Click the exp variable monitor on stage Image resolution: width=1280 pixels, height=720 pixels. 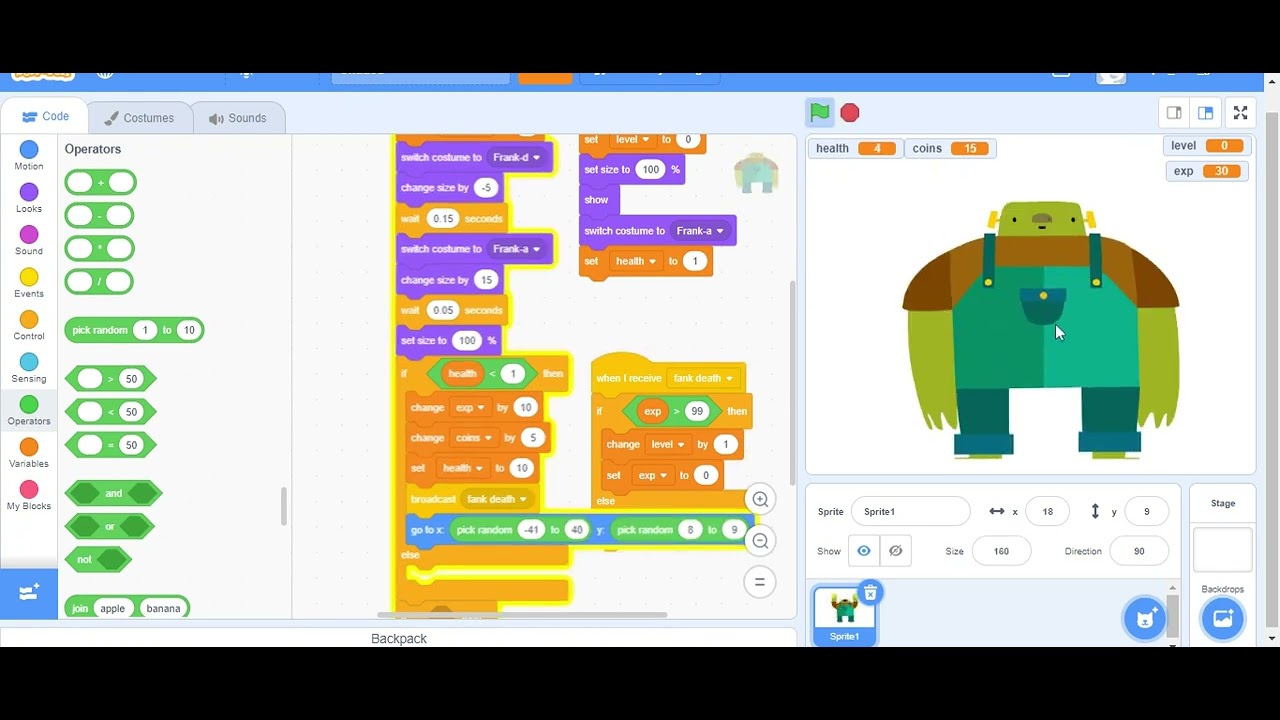1207,171
